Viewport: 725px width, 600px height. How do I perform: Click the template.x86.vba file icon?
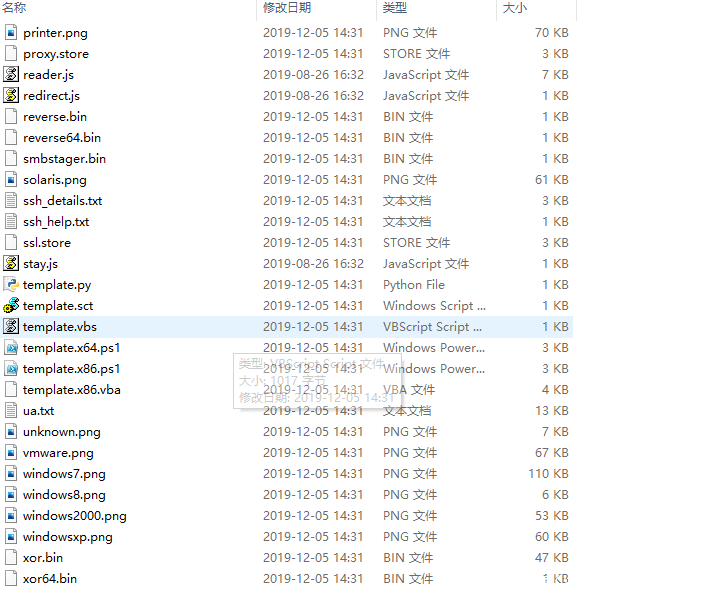coord(11,390)
